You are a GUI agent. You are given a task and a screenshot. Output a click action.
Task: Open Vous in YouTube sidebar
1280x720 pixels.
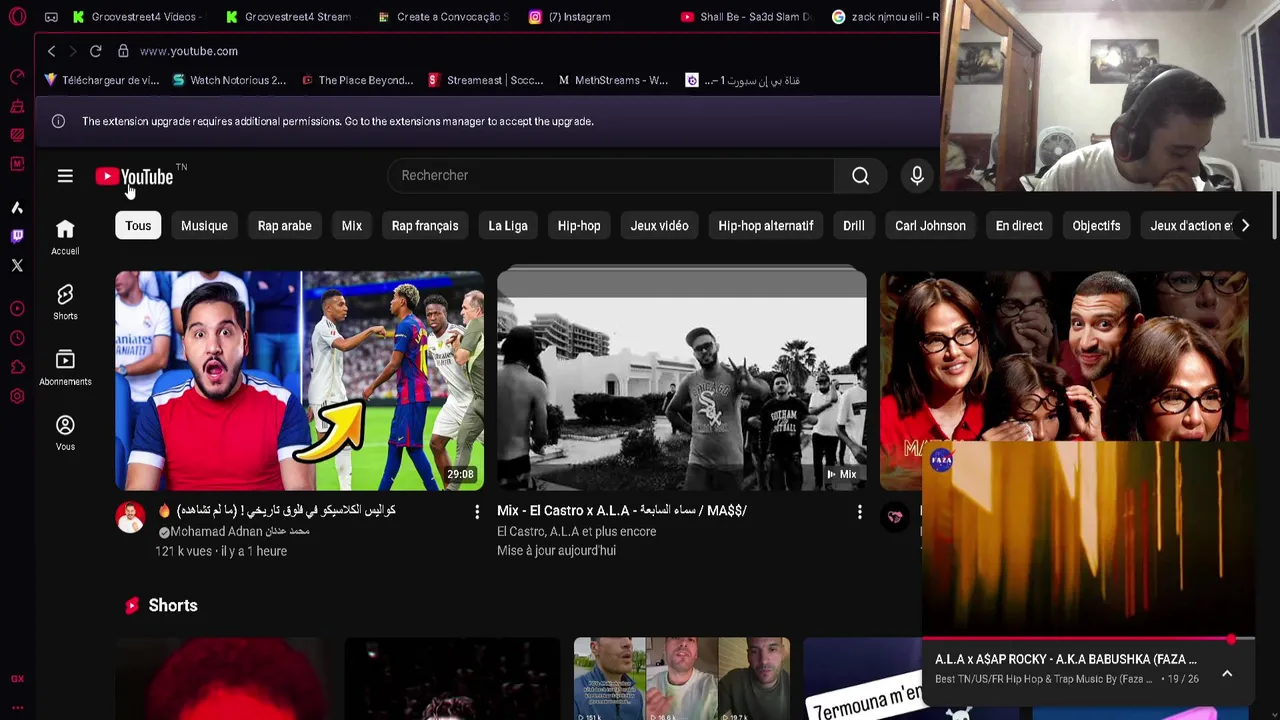pyautogui.click(x=65, y=432)
